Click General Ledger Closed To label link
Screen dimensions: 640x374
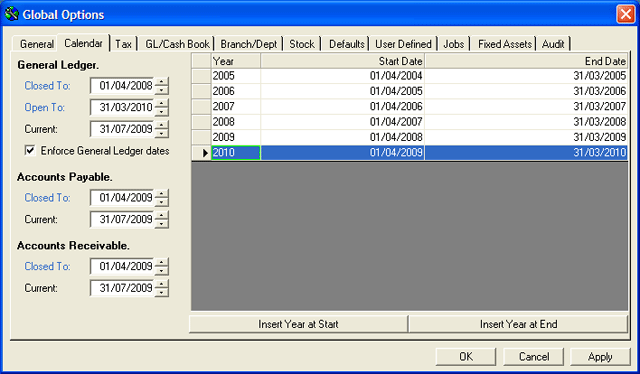[x=47, y=86]
